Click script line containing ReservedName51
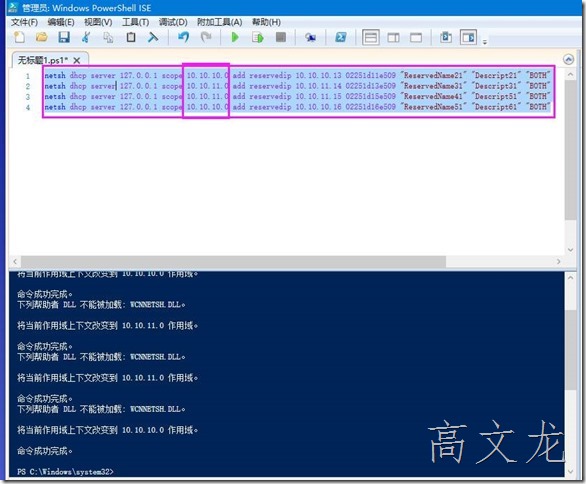The image size is (586, 484). tap(297, 107)
